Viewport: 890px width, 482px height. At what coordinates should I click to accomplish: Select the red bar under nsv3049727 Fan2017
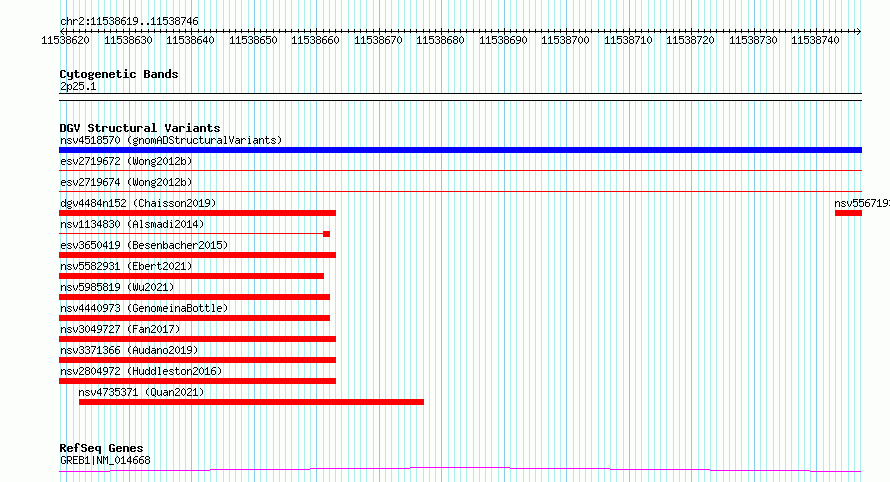point(198,339)
